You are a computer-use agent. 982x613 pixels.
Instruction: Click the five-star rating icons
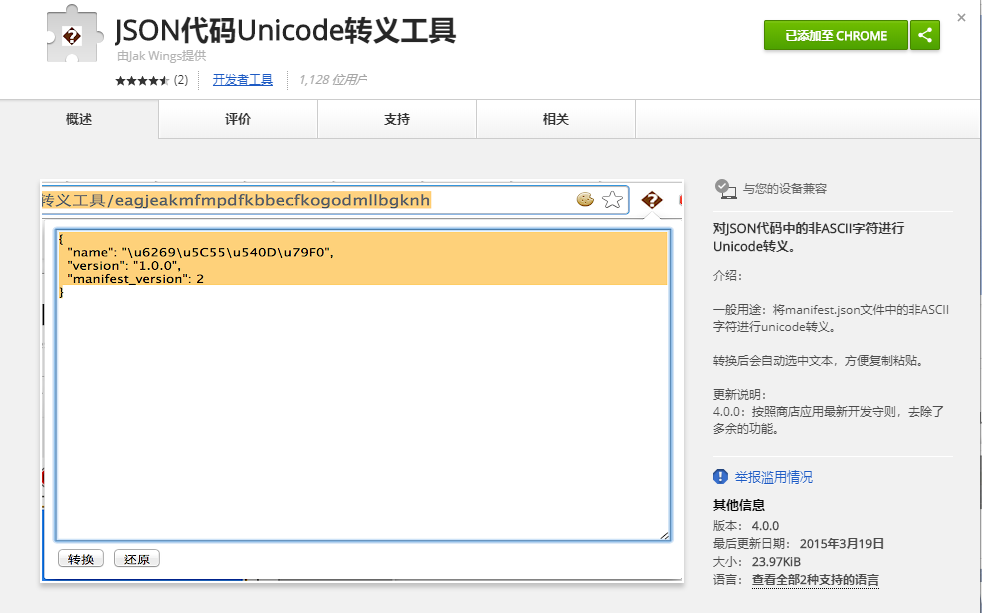point(142,80)
